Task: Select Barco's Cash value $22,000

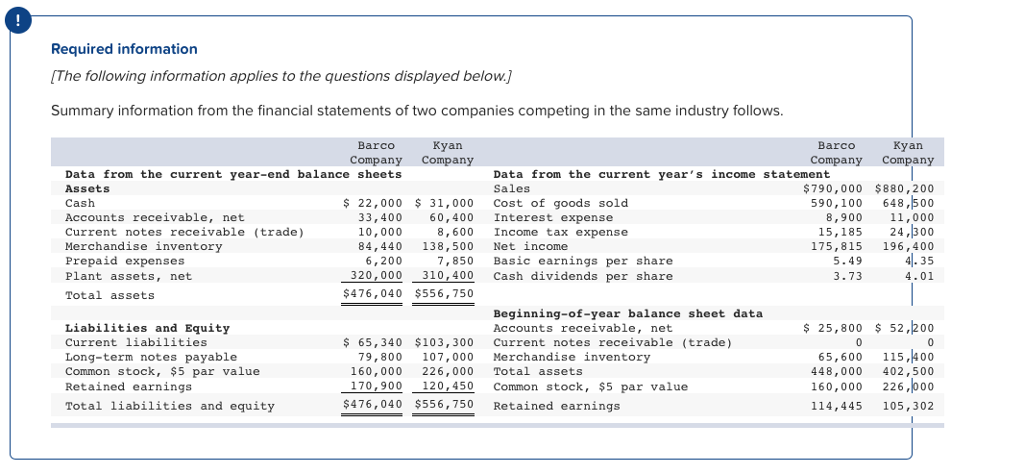Action: [x=373, y=203]
